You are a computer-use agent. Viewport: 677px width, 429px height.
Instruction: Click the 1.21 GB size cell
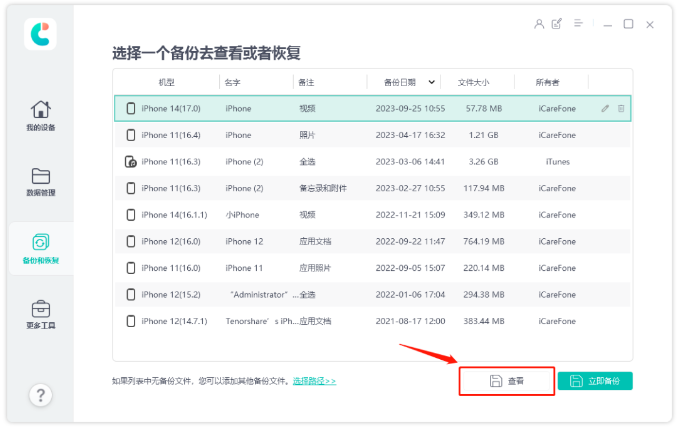click(x=484, y=135)
